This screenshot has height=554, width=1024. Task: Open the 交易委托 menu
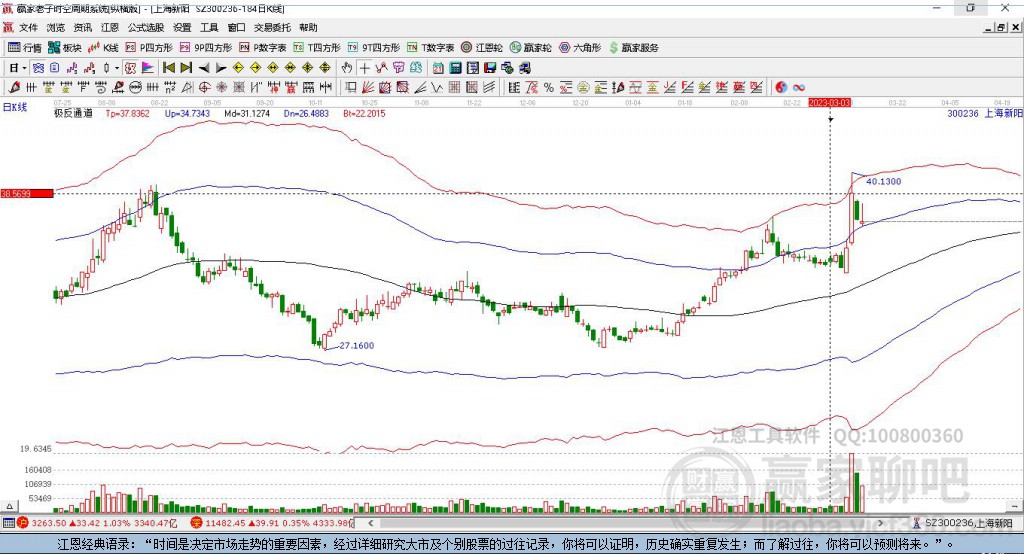272,27
